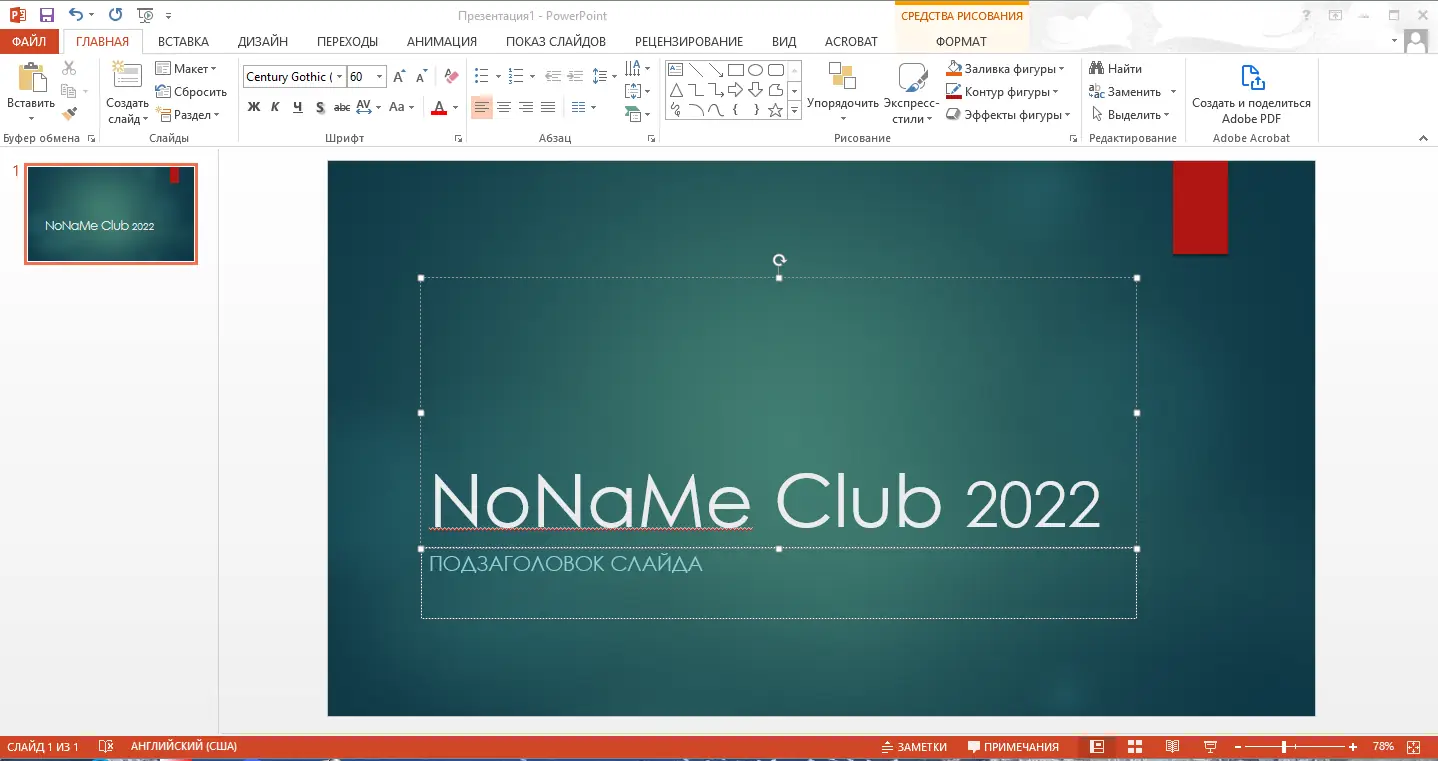Toggle Underline (Ч) formatting
This screenshot has height=761, width=1438.
tap(297, 107)
